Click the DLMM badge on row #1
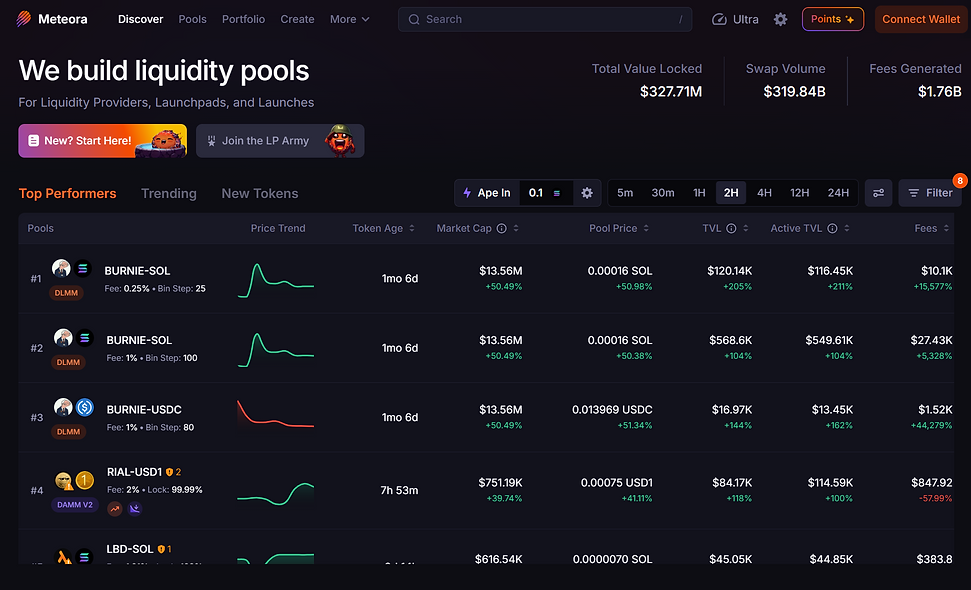 pyautogui.click(x=66, y=293)
